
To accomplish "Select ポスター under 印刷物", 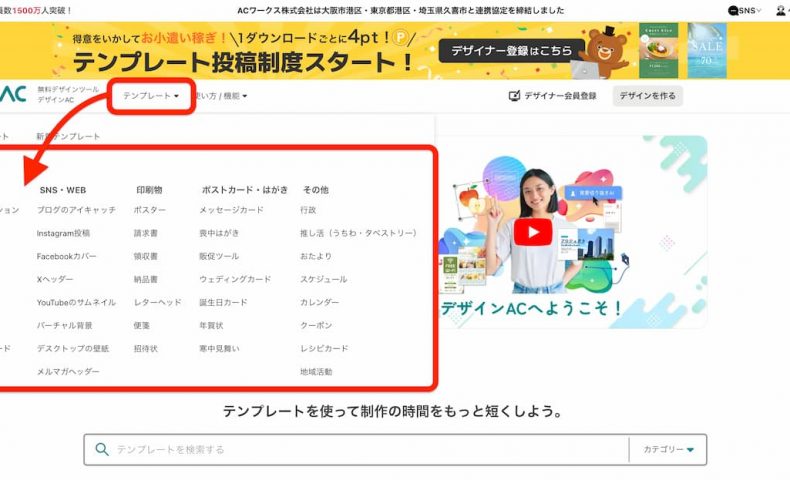I will click(x=149, y=210).
